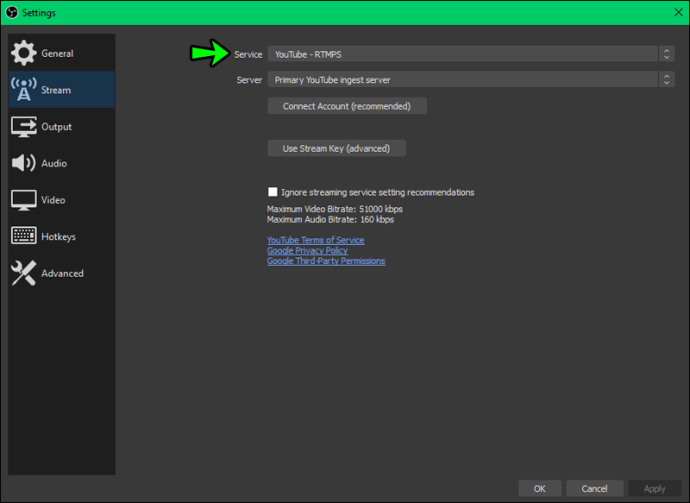Expand the Service dropdown arrows

[x=666, y=54]
